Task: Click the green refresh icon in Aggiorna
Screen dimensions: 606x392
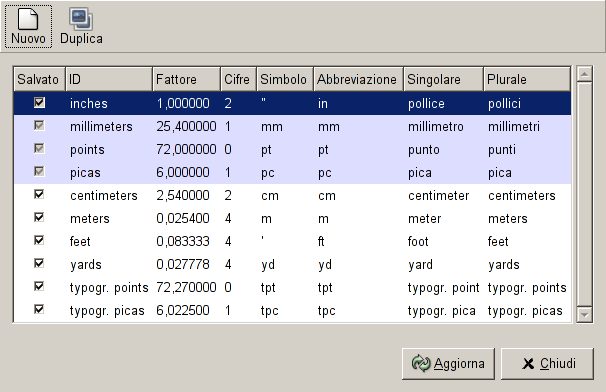Action: (420, 363)
